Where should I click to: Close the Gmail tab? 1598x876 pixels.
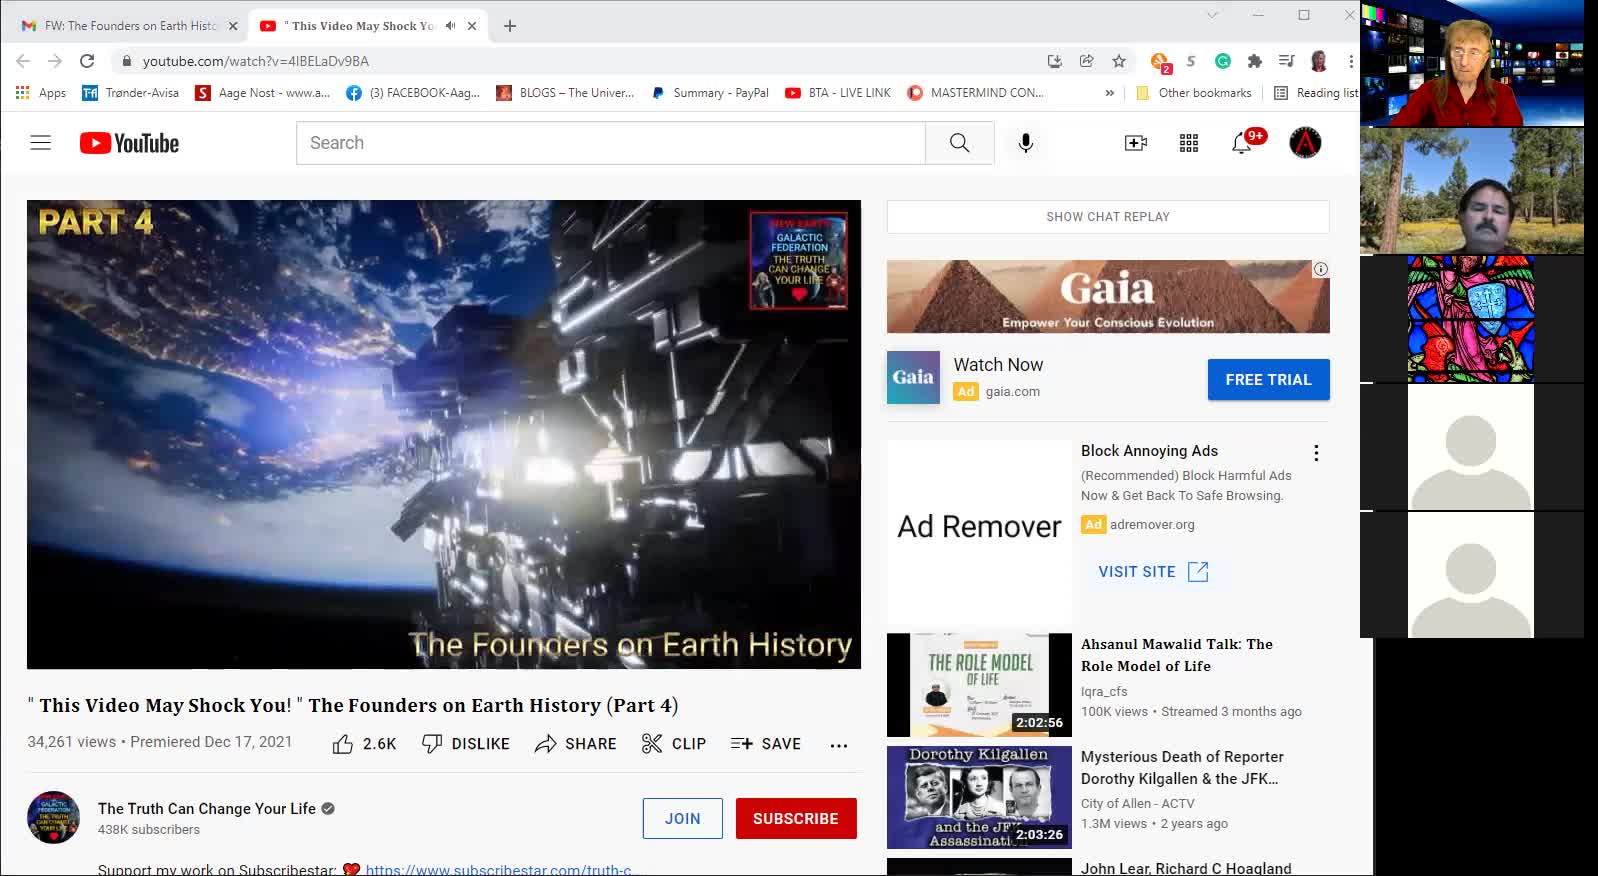[233, 26]
